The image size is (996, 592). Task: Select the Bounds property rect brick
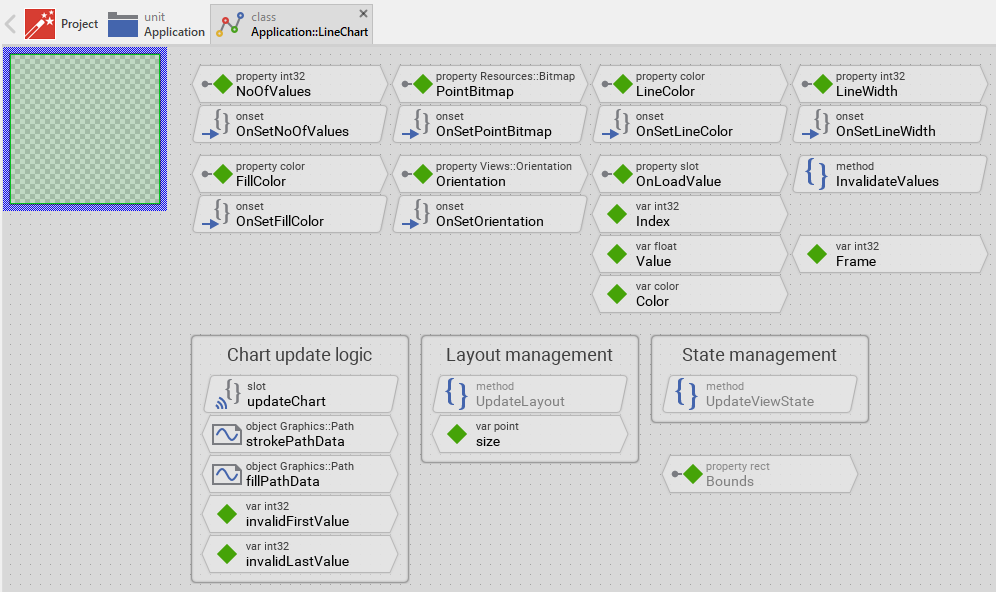[760, 474]
